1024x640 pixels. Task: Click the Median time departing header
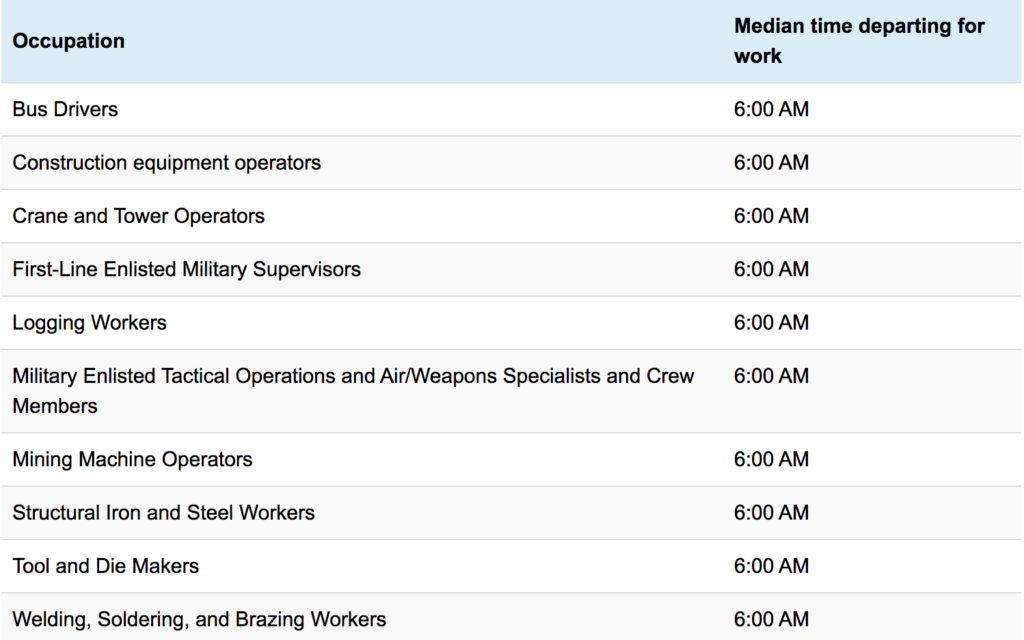coord(858,41)
